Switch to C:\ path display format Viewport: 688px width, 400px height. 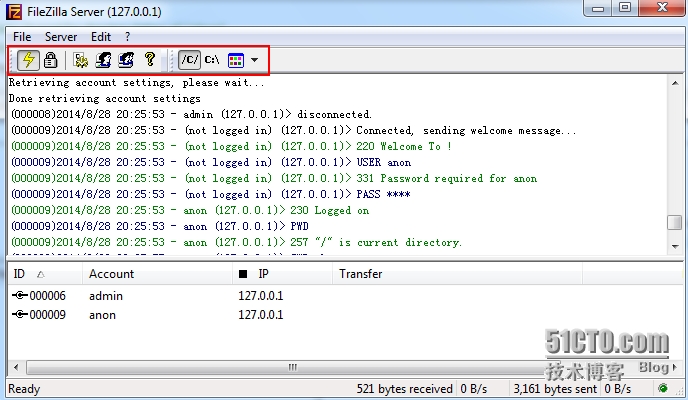click(212, 60)
